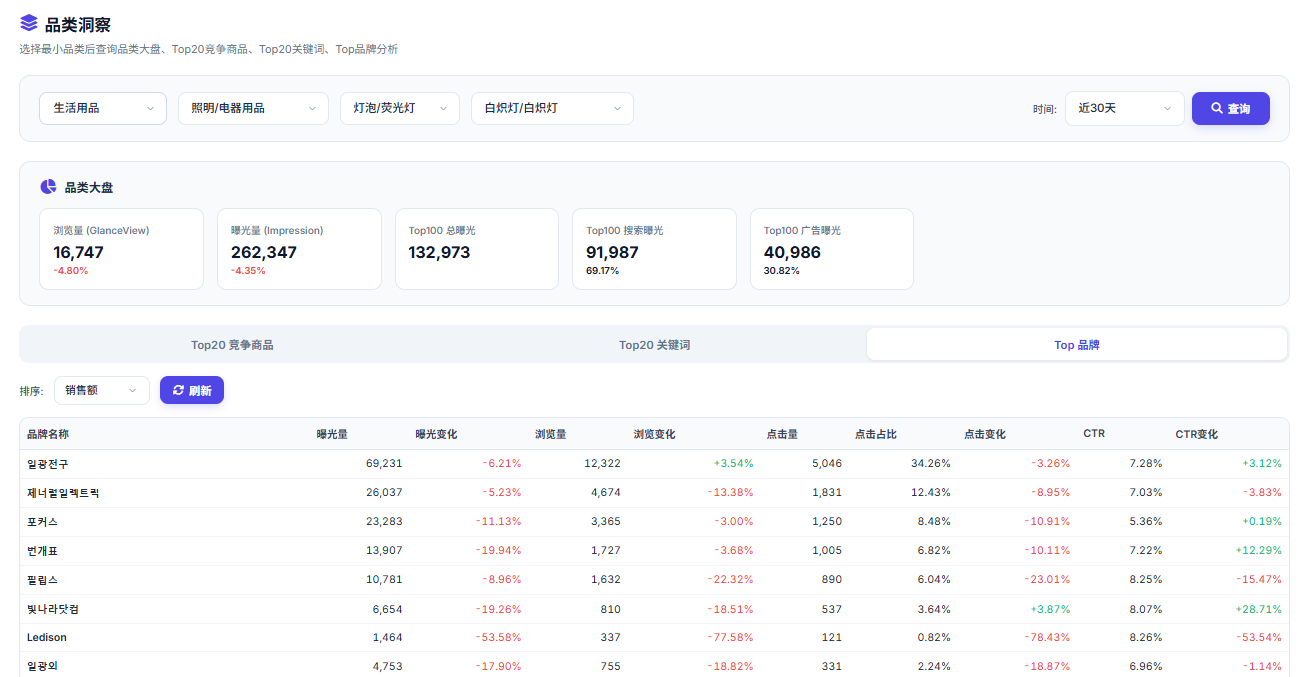Viewport: 1301px width, 677px height.
Task: Click the 浏览量 column header in table
Action: pyautogui.click(x=550, y=434)
